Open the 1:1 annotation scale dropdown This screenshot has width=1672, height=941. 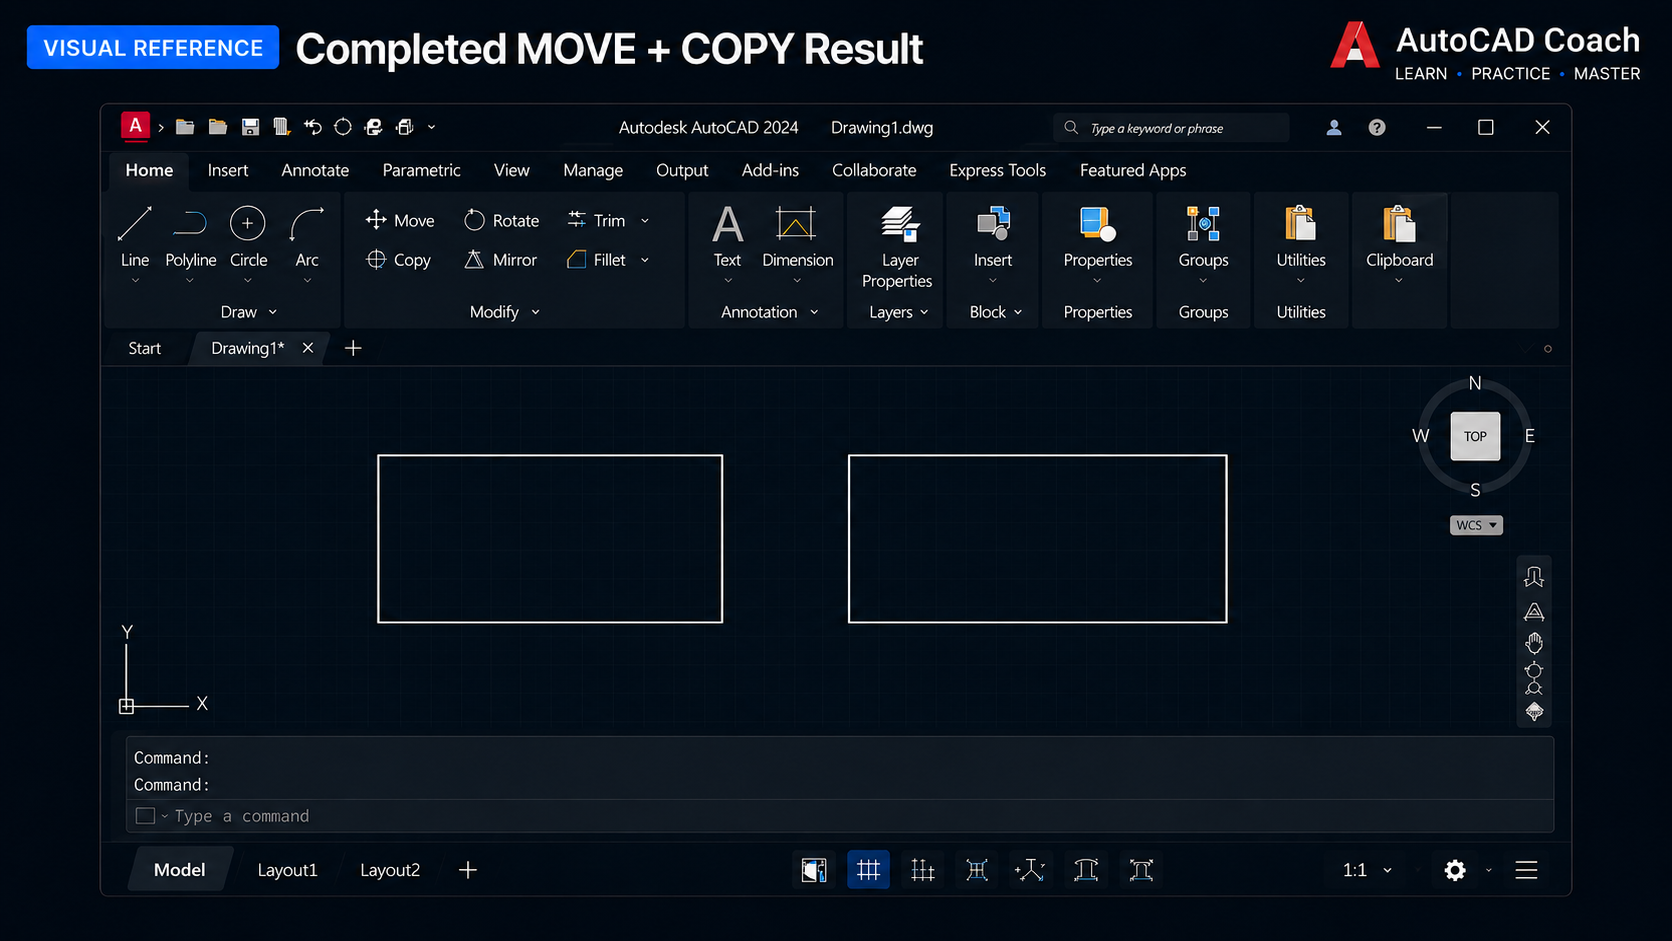click(x=1367, y=870)
